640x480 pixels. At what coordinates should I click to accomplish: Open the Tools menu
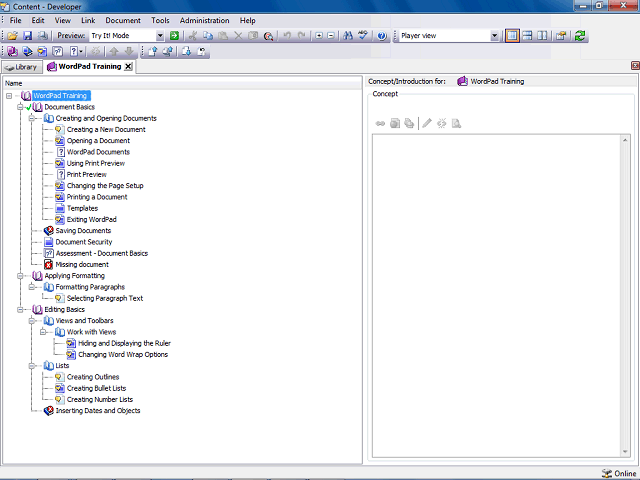pyautogui.click(x=160, y=20)
